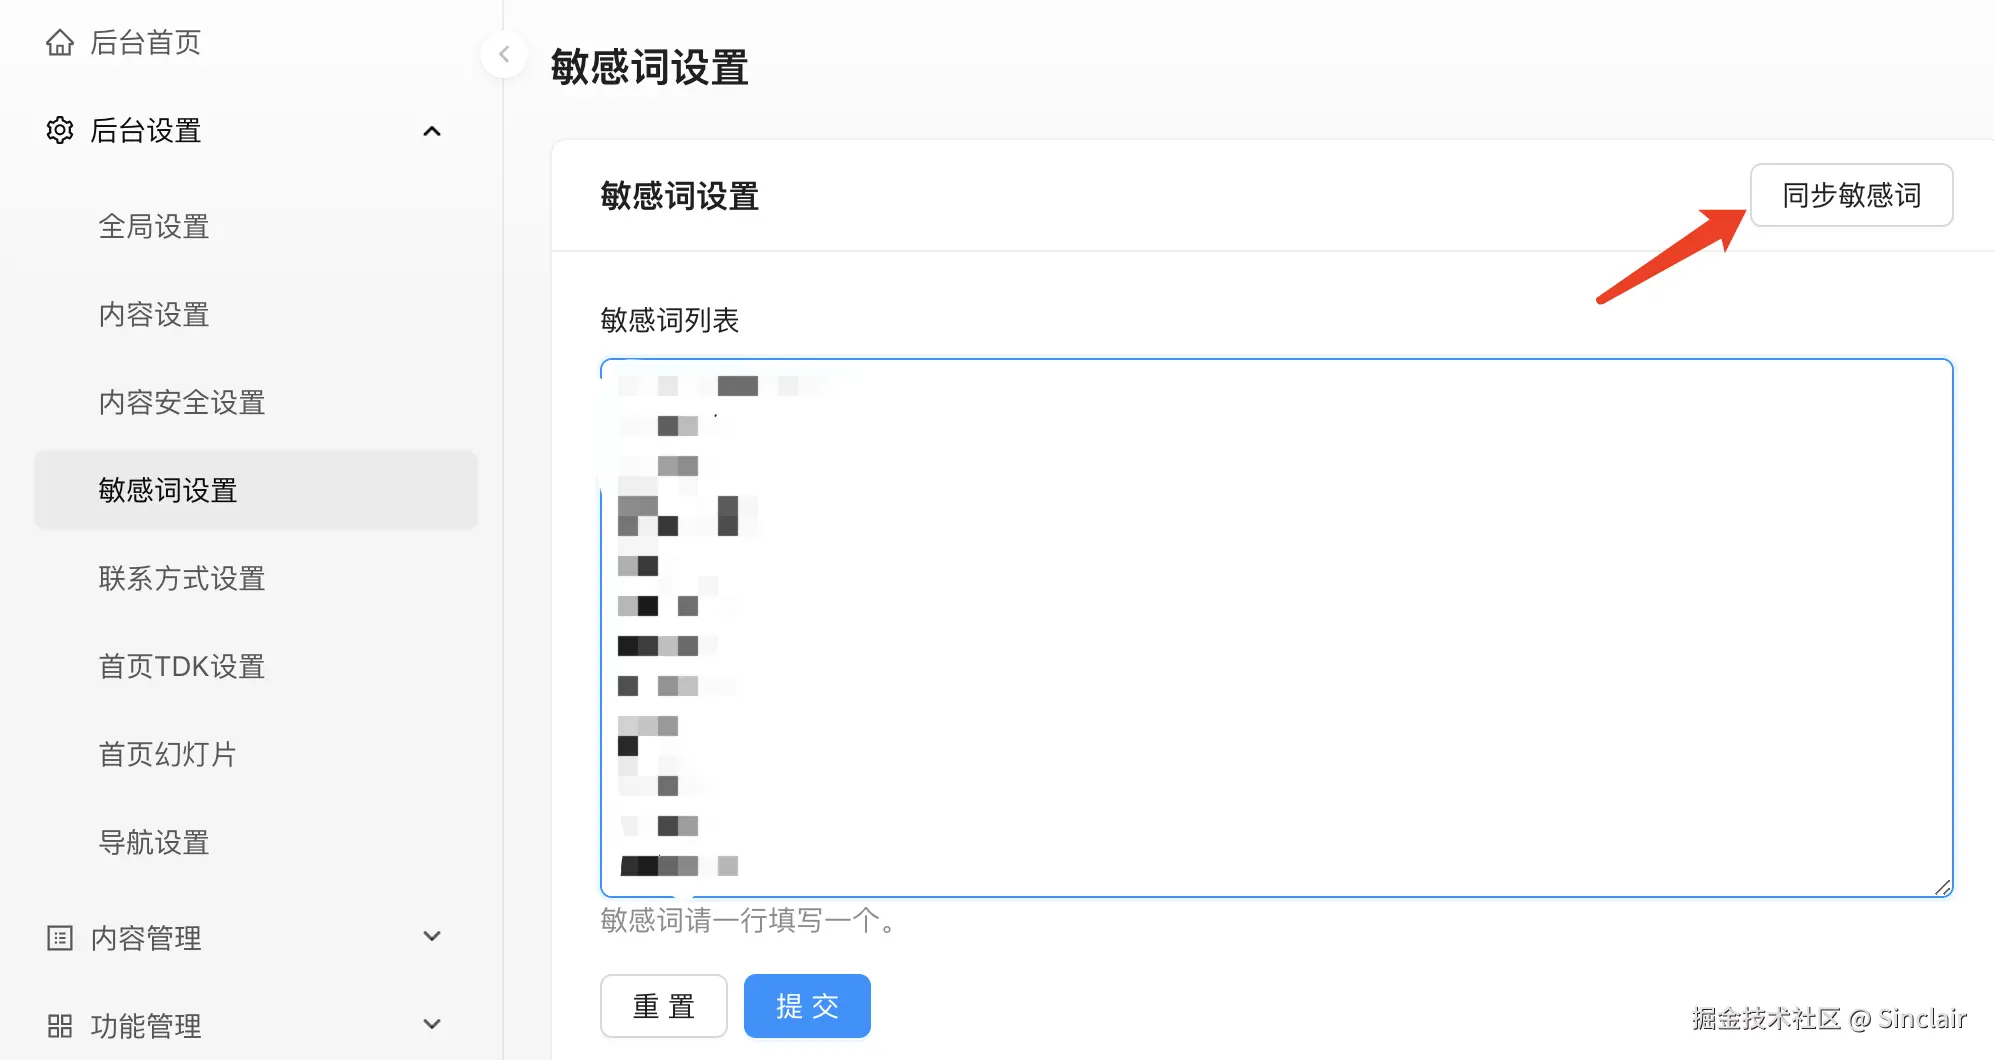Navigate to 导航设置

pos(154,842)
